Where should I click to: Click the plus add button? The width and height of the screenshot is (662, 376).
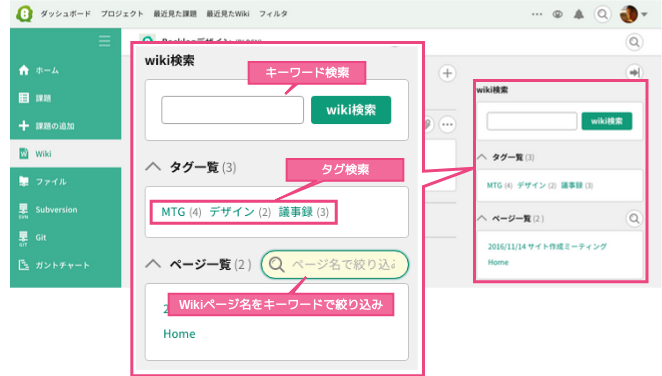coord(447,73)
